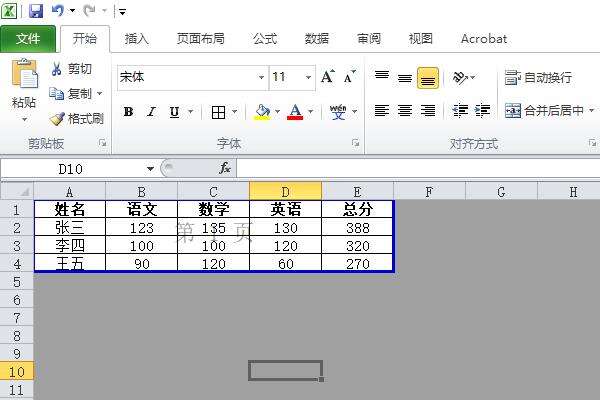Open the font size 11 dropdown
The width and height of the screenshot is (600, 400).
[308, 77]
